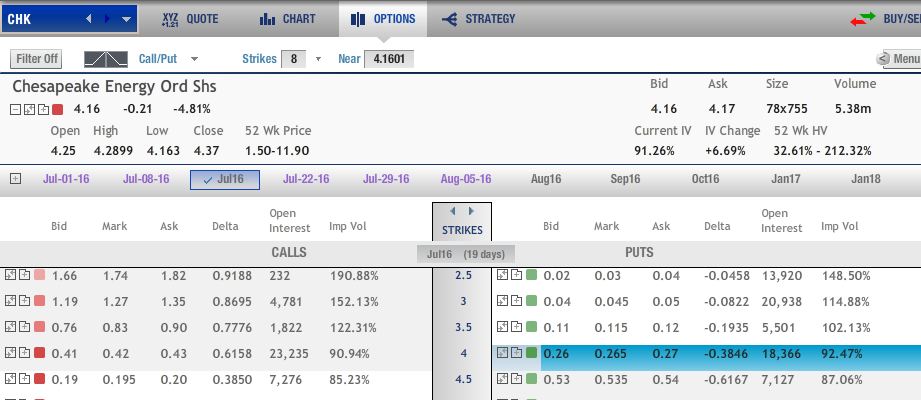Toggle the Sep16 expiration
The image size is (921, 400).
point(626,179)
